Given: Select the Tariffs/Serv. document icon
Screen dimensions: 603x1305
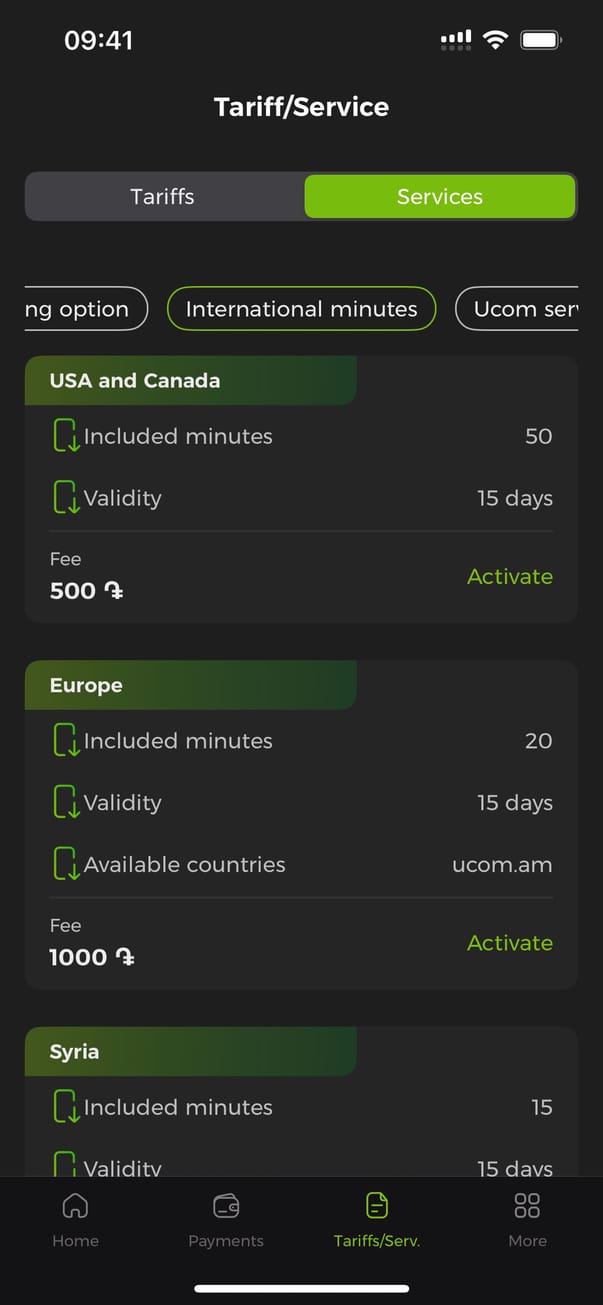Looking at the screenshot, I should tap(377, 1206).
